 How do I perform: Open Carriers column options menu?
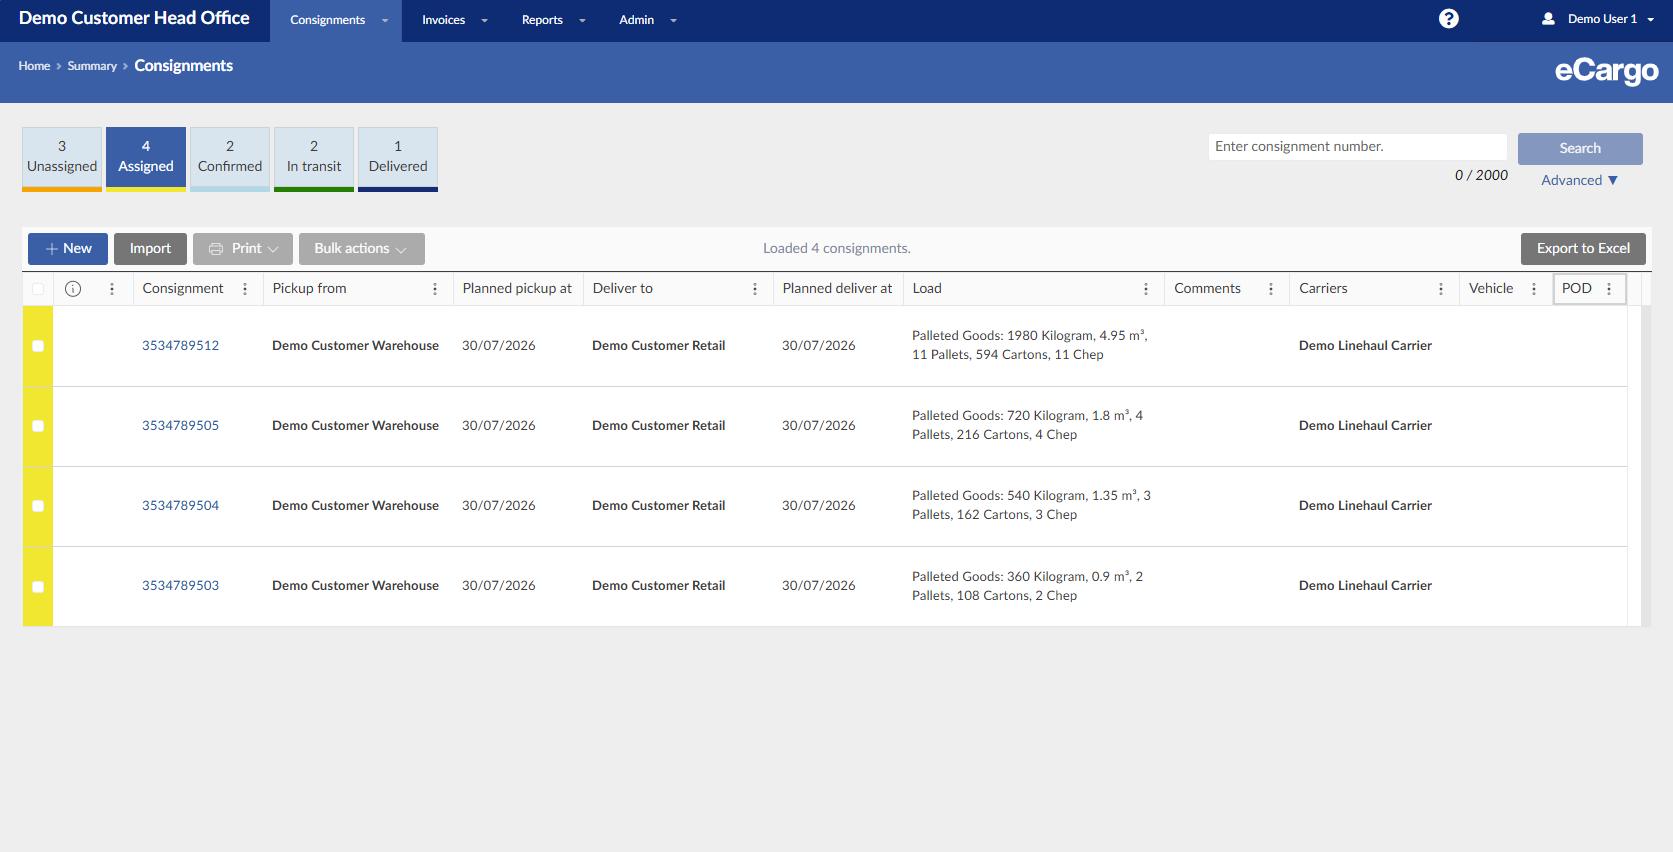1441,289
